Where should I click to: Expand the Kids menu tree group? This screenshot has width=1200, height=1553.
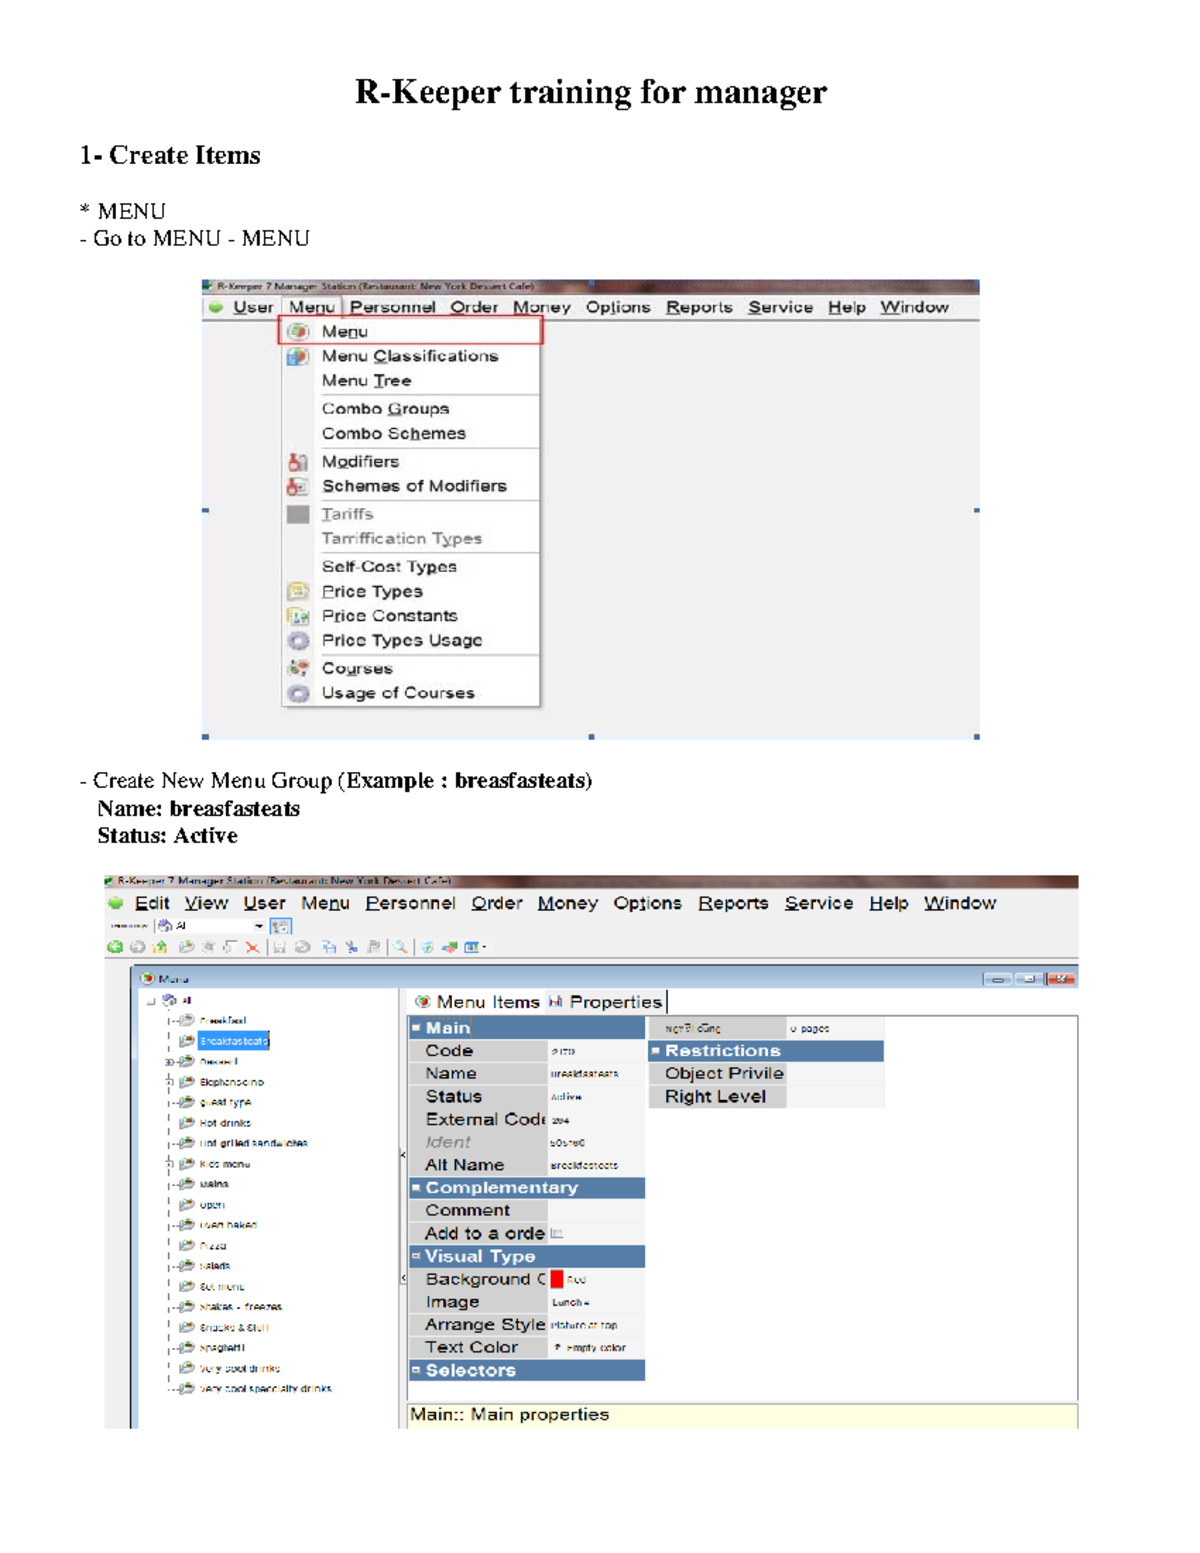coord(169,1164)
